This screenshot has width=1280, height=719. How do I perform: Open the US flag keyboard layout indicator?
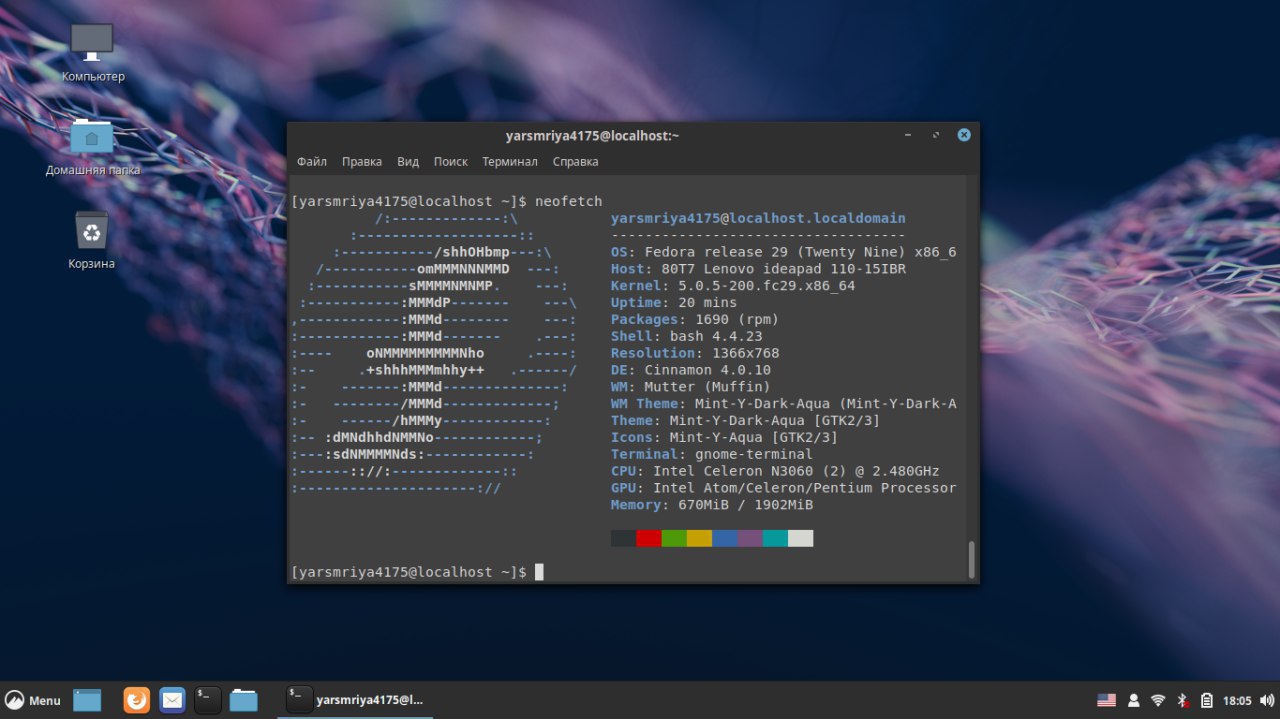(x=1106, y=700)
